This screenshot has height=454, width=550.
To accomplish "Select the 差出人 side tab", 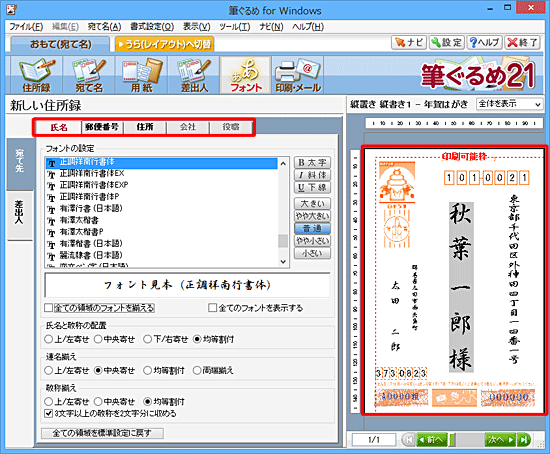I will click(20, 215).
